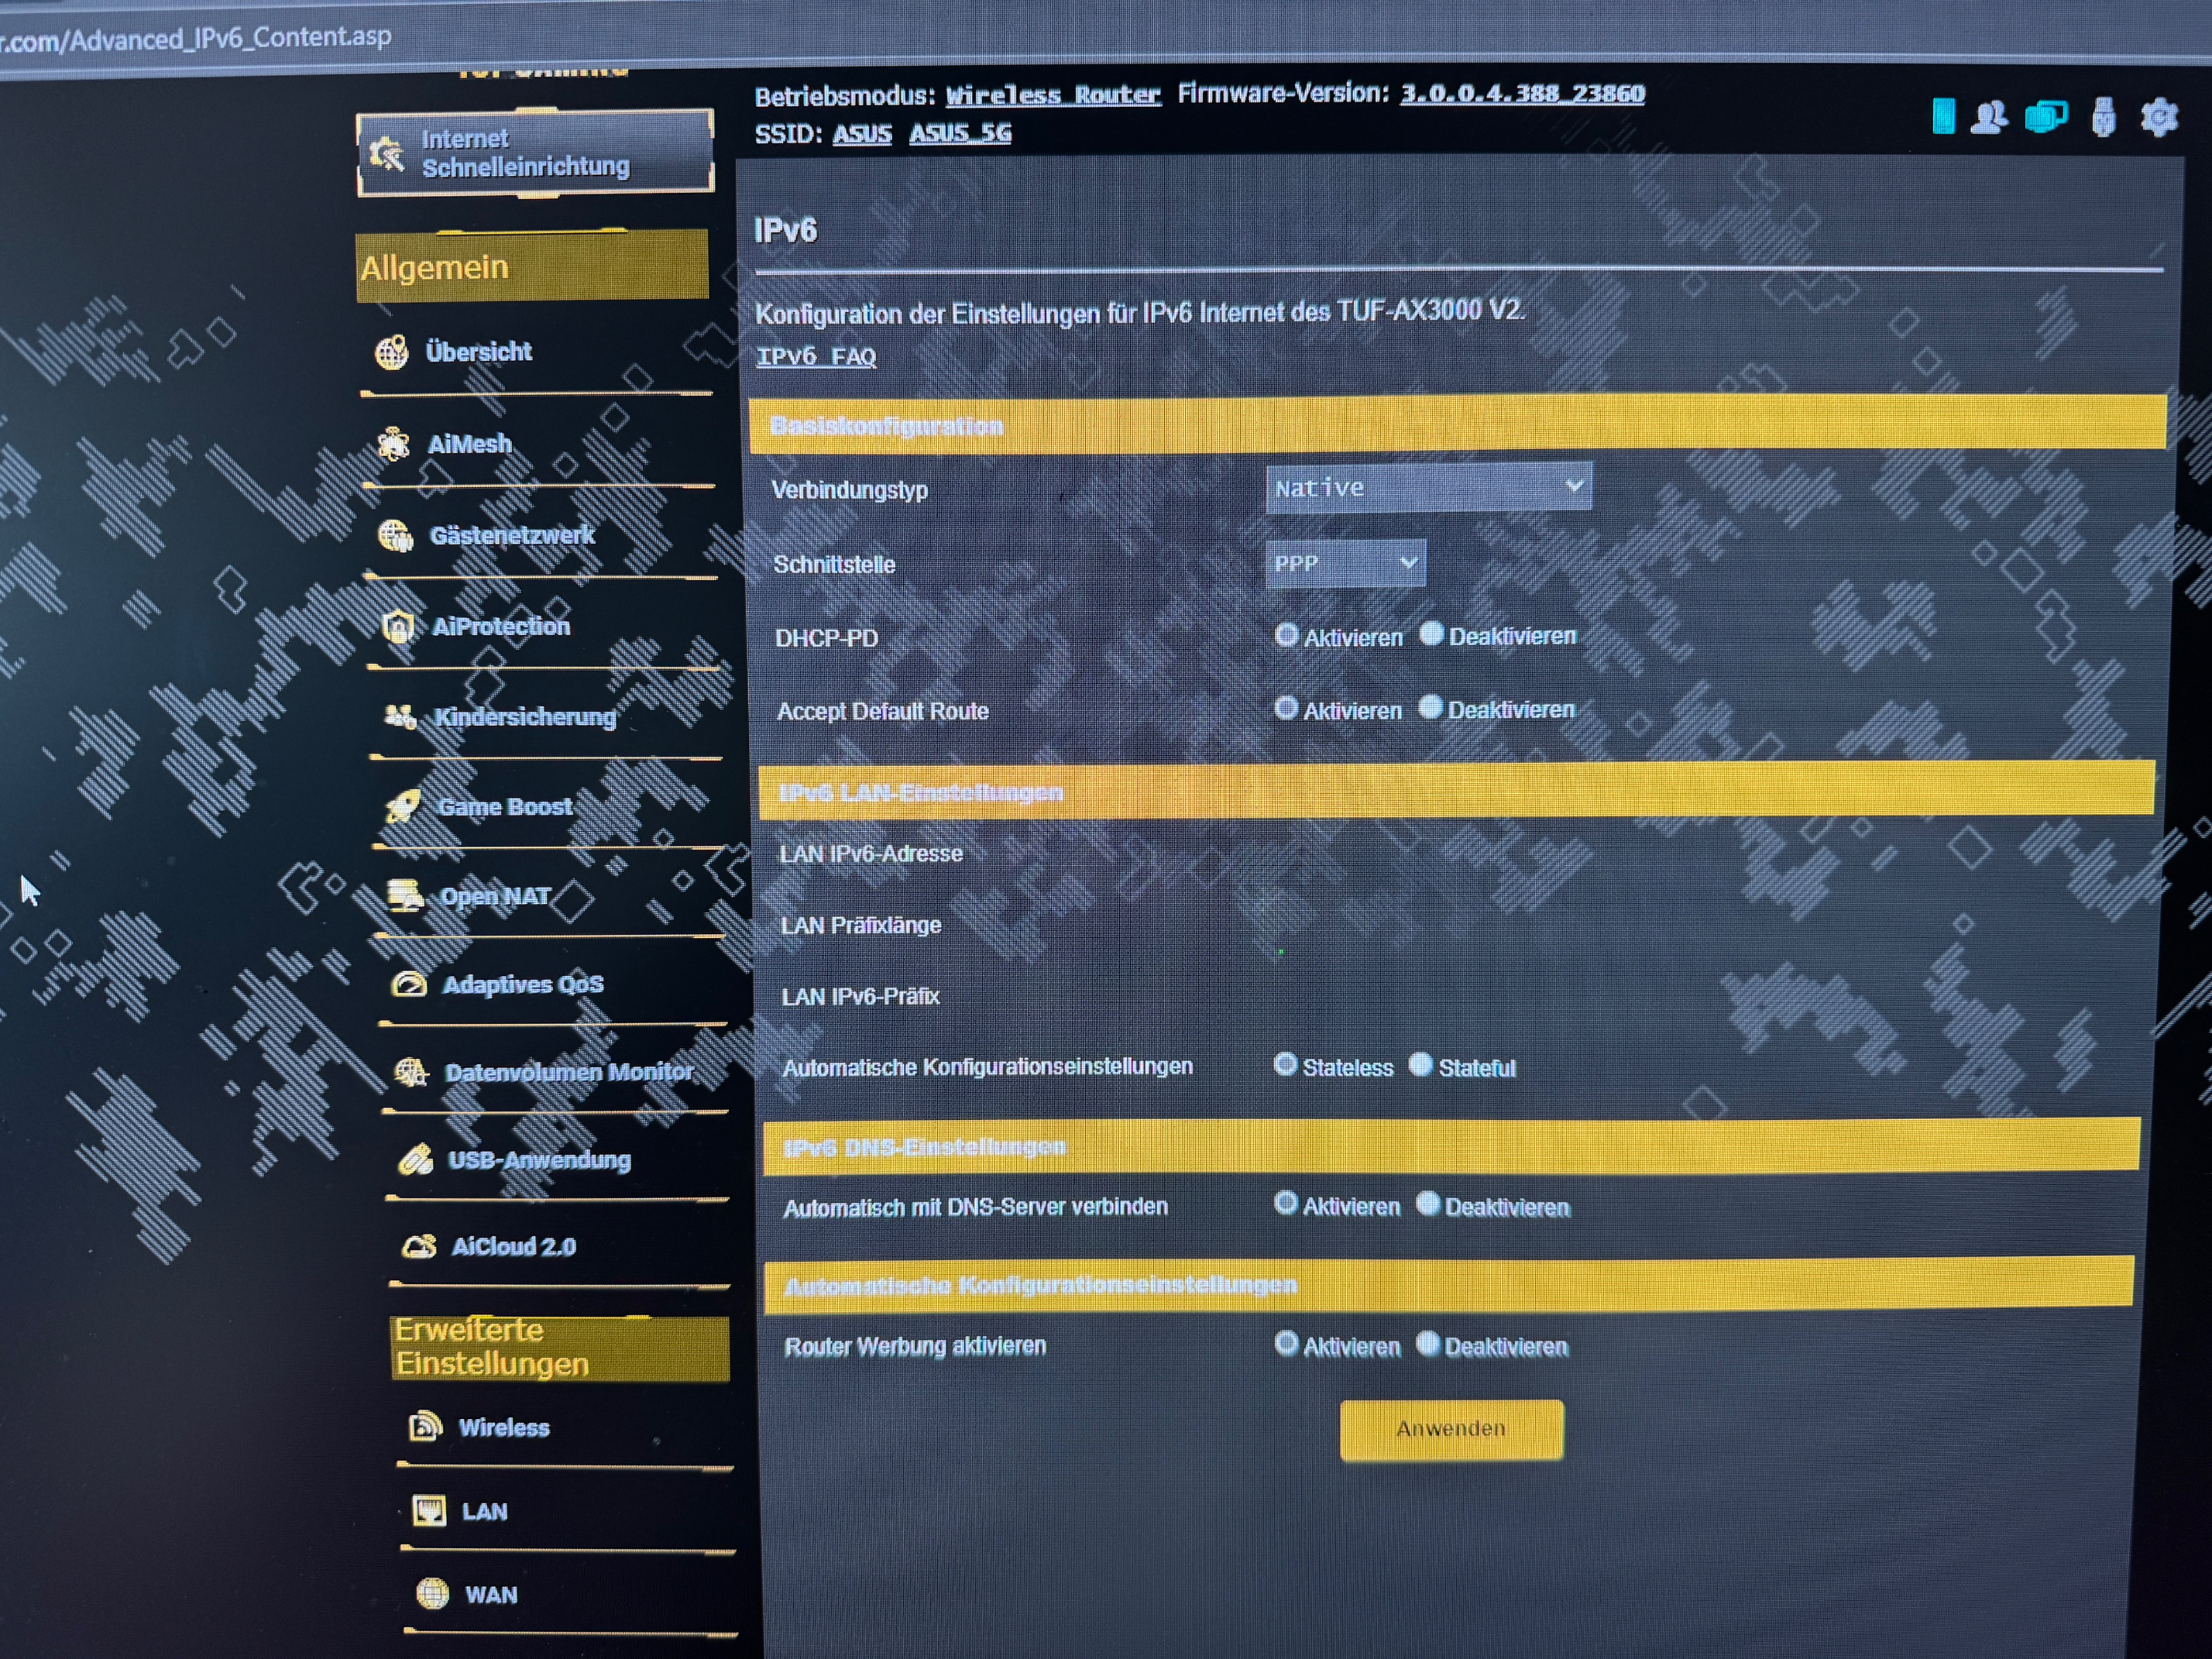
Task: Open the Verbindungstyp Native dropdown
Action: (x=1428, y=487)
